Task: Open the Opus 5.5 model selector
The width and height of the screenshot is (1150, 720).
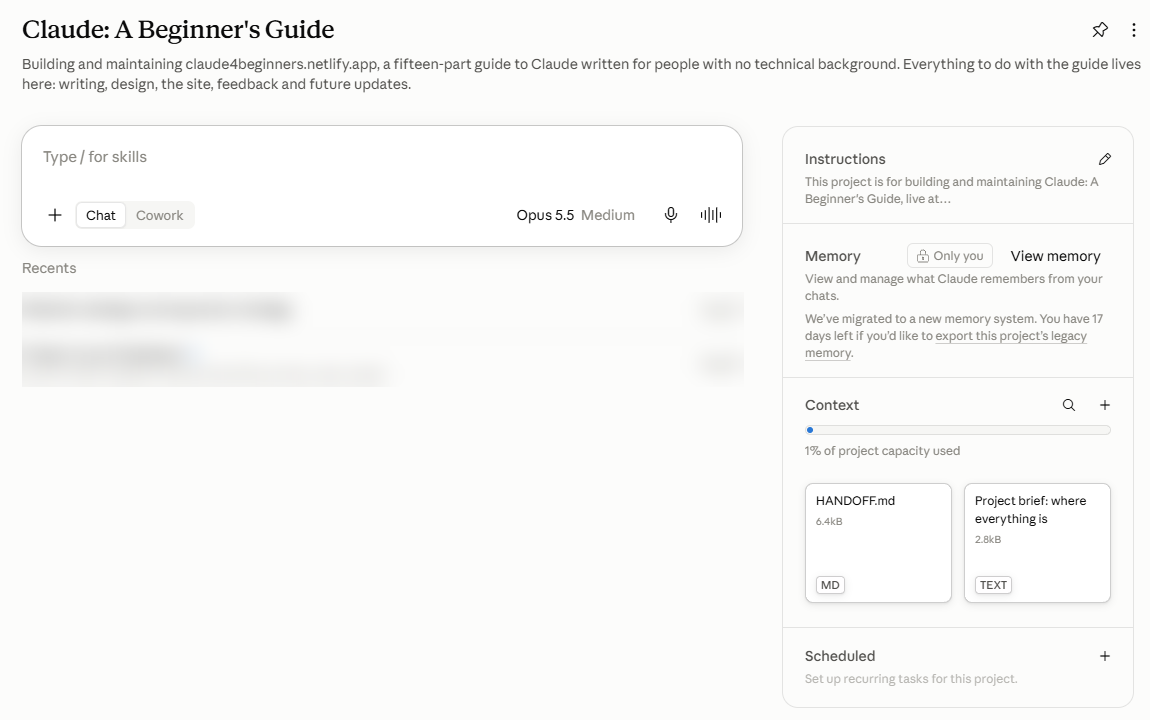Action: (x=545, y=215)
